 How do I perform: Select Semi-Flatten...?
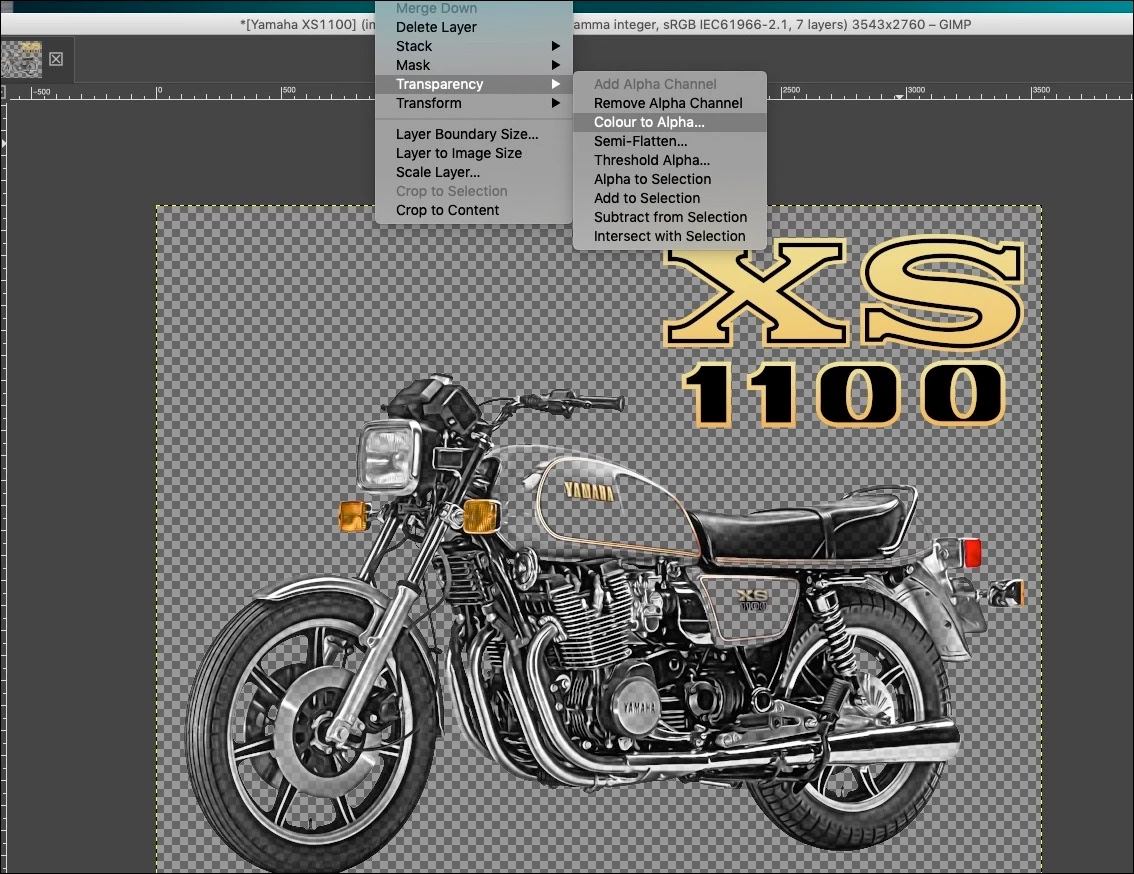[669, 141]
